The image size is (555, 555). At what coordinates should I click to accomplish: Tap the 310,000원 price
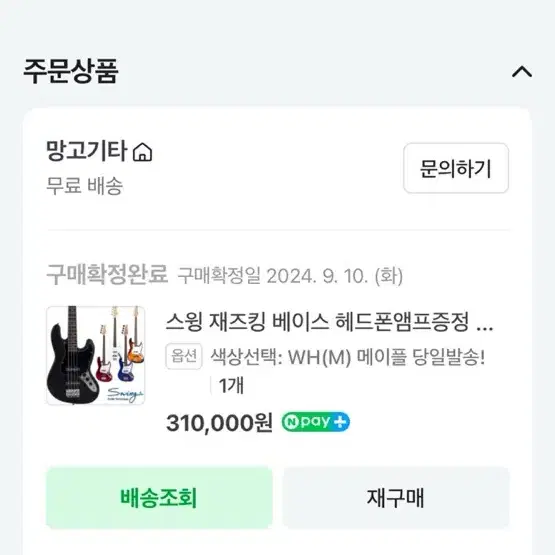tap(219, 423)
